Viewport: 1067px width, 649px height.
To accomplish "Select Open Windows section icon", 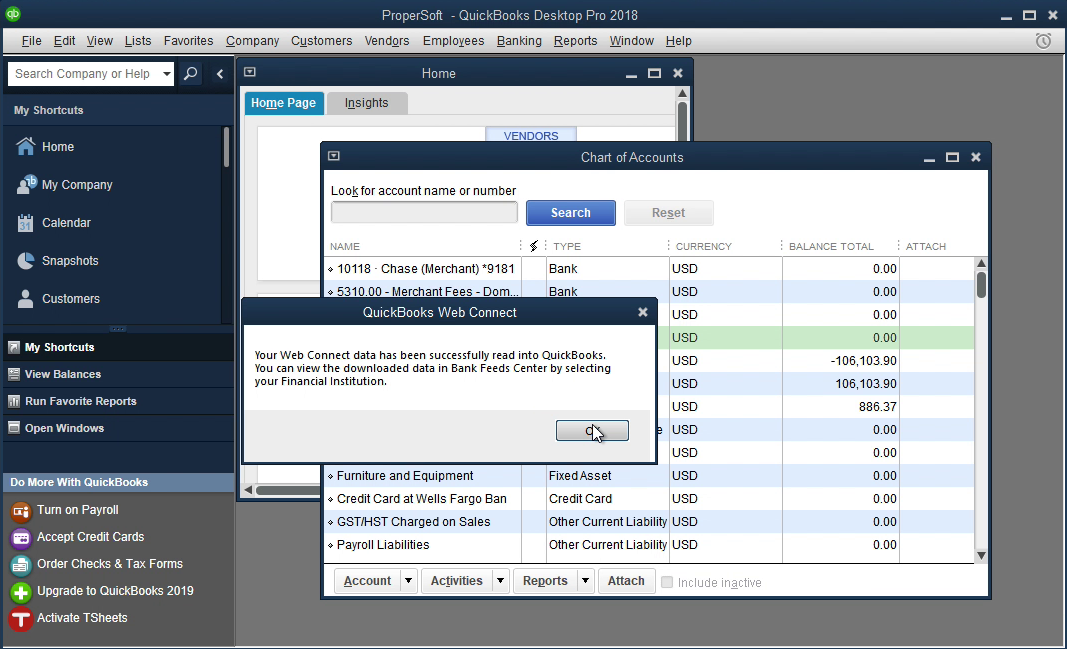I will click(x=14, y=428).
